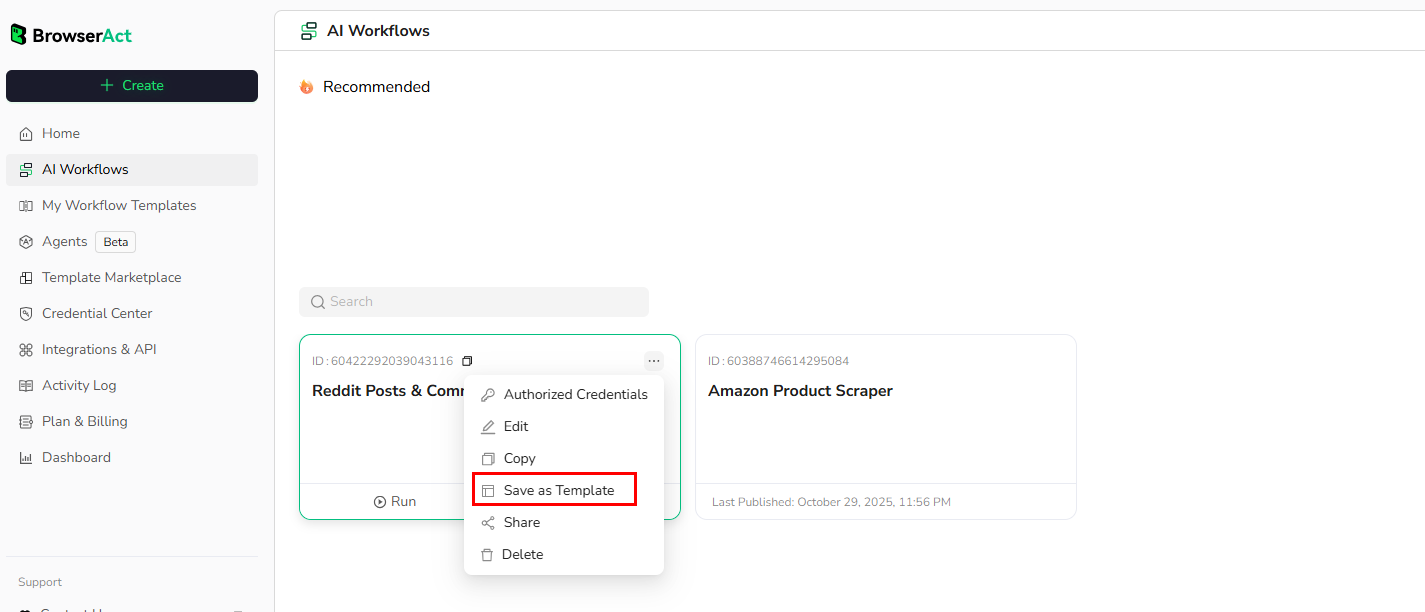Viewport: 1425px width, 612px height.
Task: Click the workflow Search field
Action: (474, 302)
